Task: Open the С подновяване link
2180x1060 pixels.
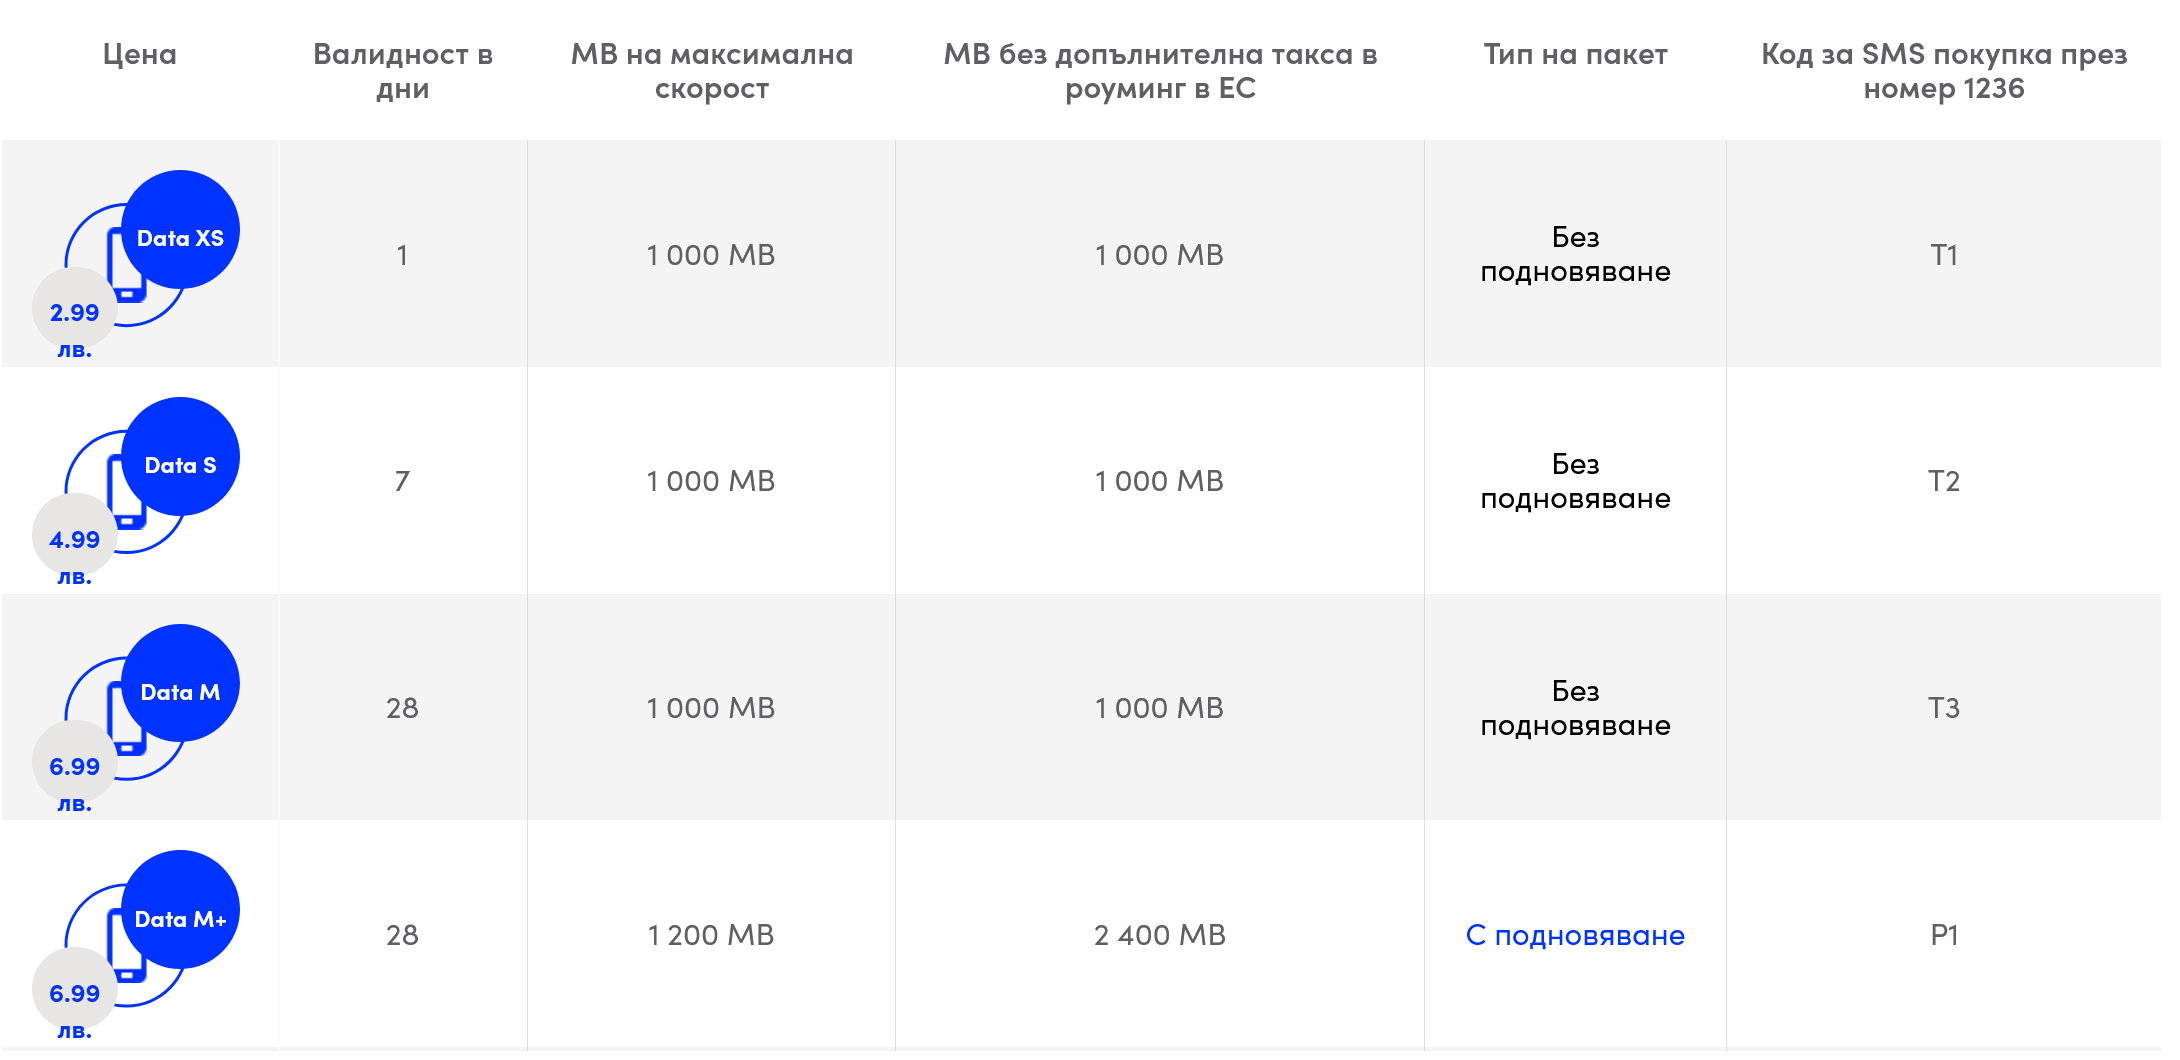Action: [1575, 936]
